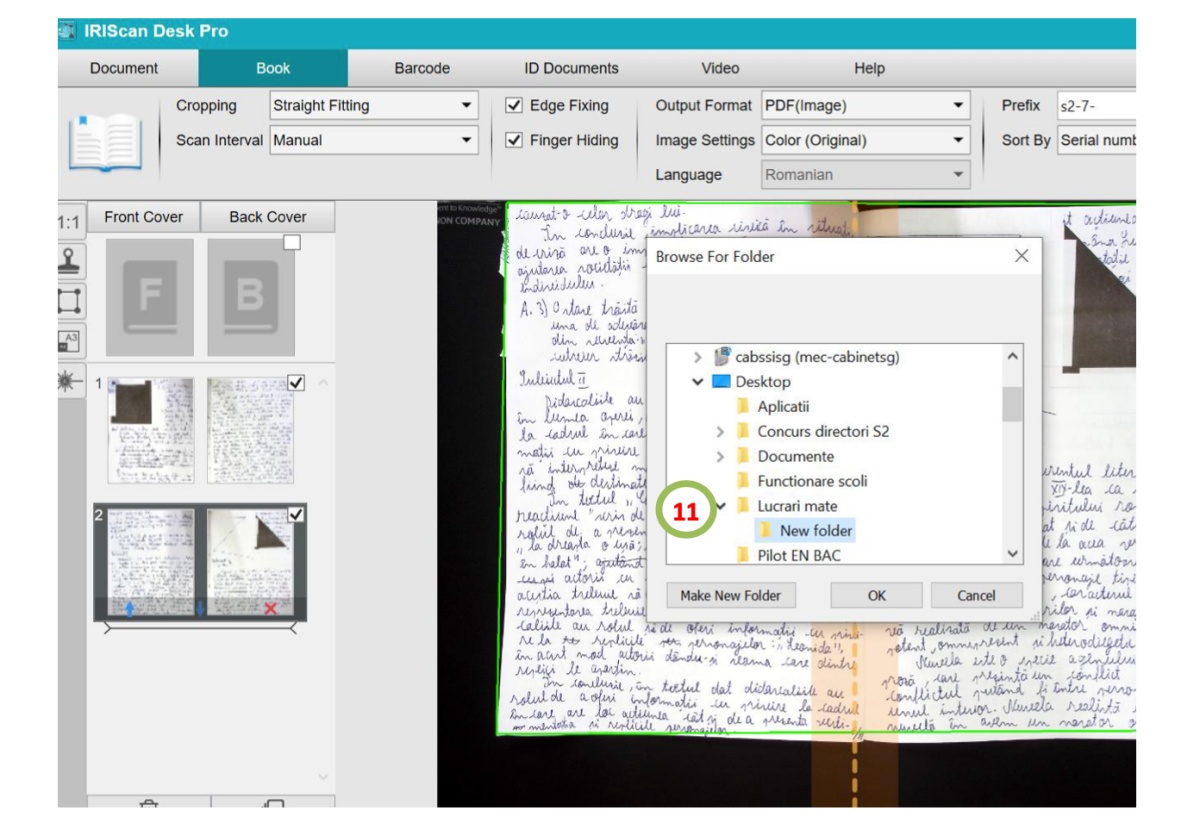Click the Front cover F placeholder
This screenshot has height=829, width=1200.
pos(150,297)
